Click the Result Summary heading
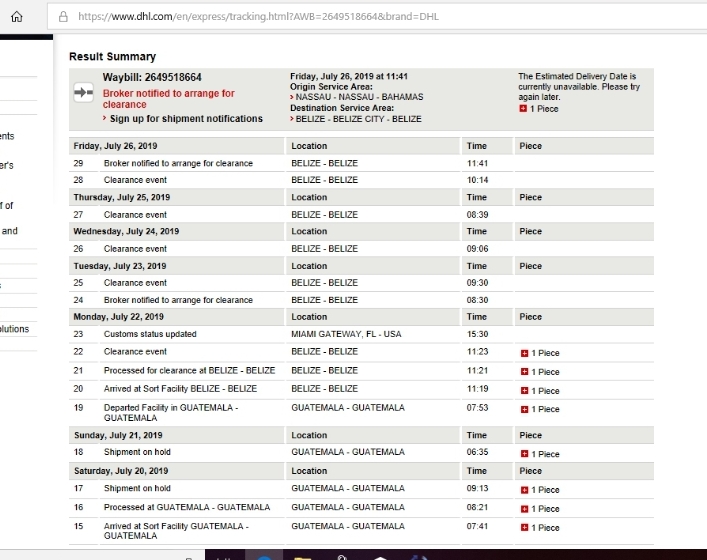The image size is (707, 560). (x=112, y=57)
